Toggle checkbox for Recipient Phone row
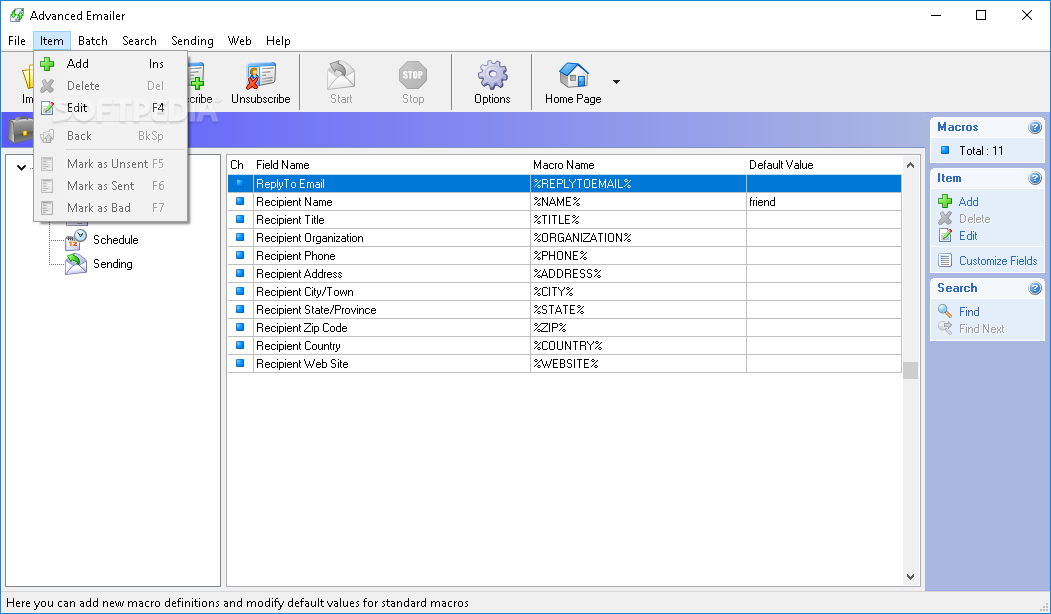The height and width of the screenshot is (614, 1051). (239, 255)
